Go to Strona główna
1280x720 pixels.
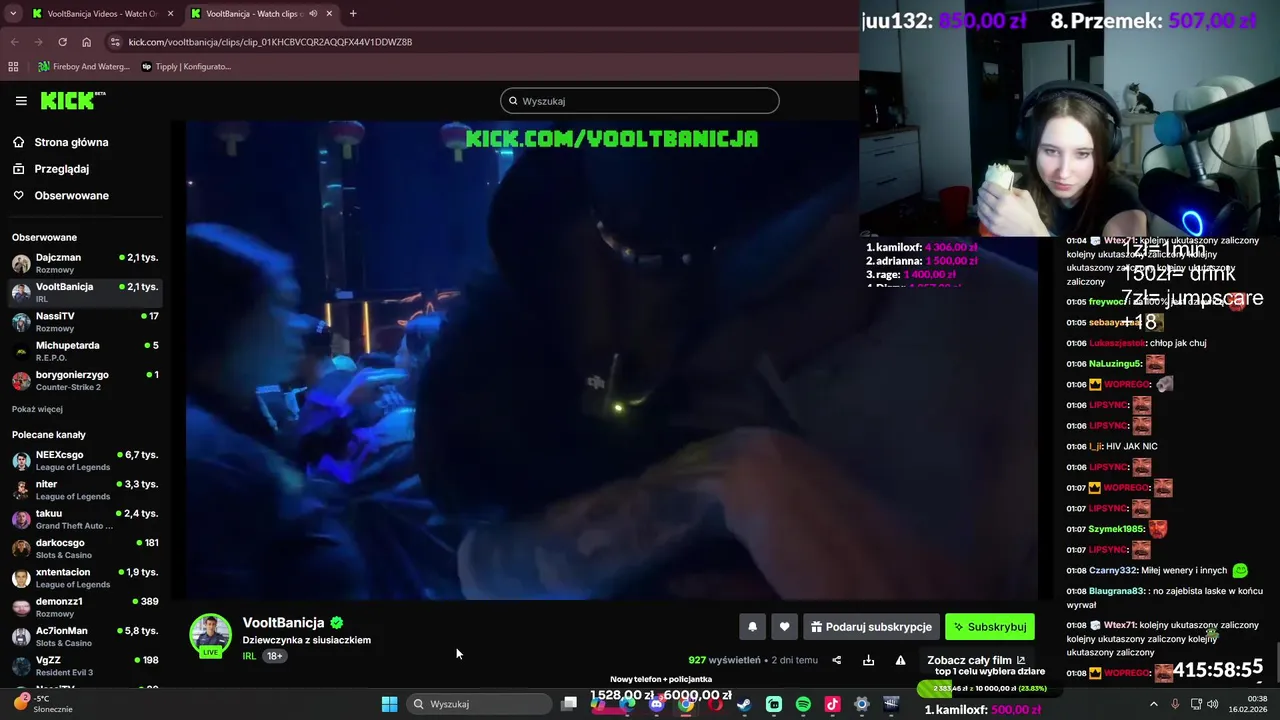(x=71, y=142)
